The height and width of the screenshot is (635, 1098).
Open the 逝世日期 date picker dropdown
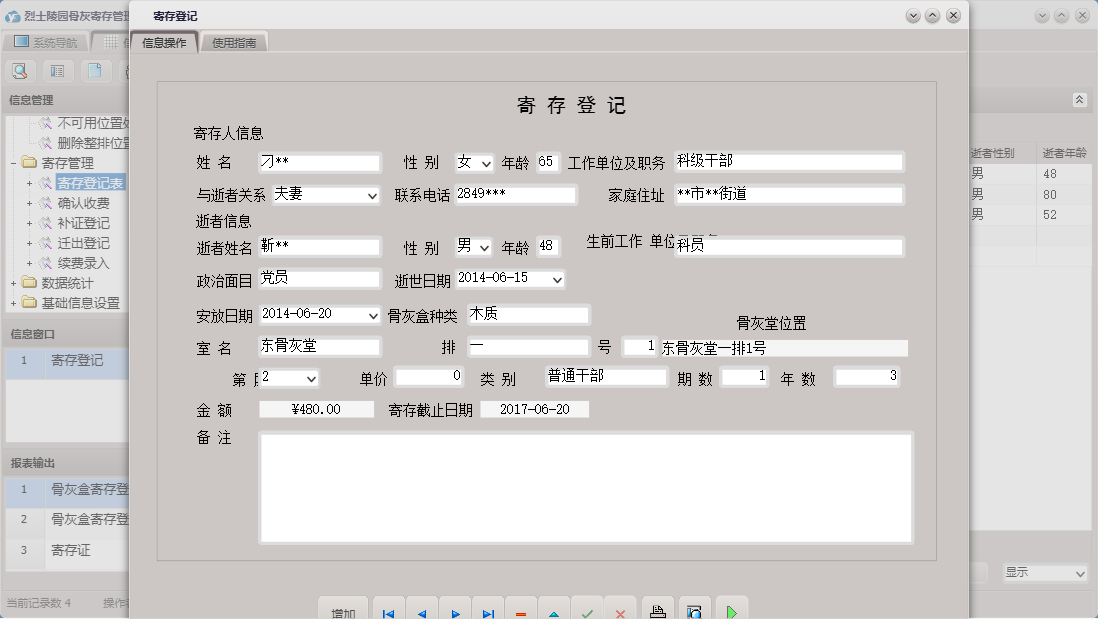pyautogui.click(x=555, y=280)
